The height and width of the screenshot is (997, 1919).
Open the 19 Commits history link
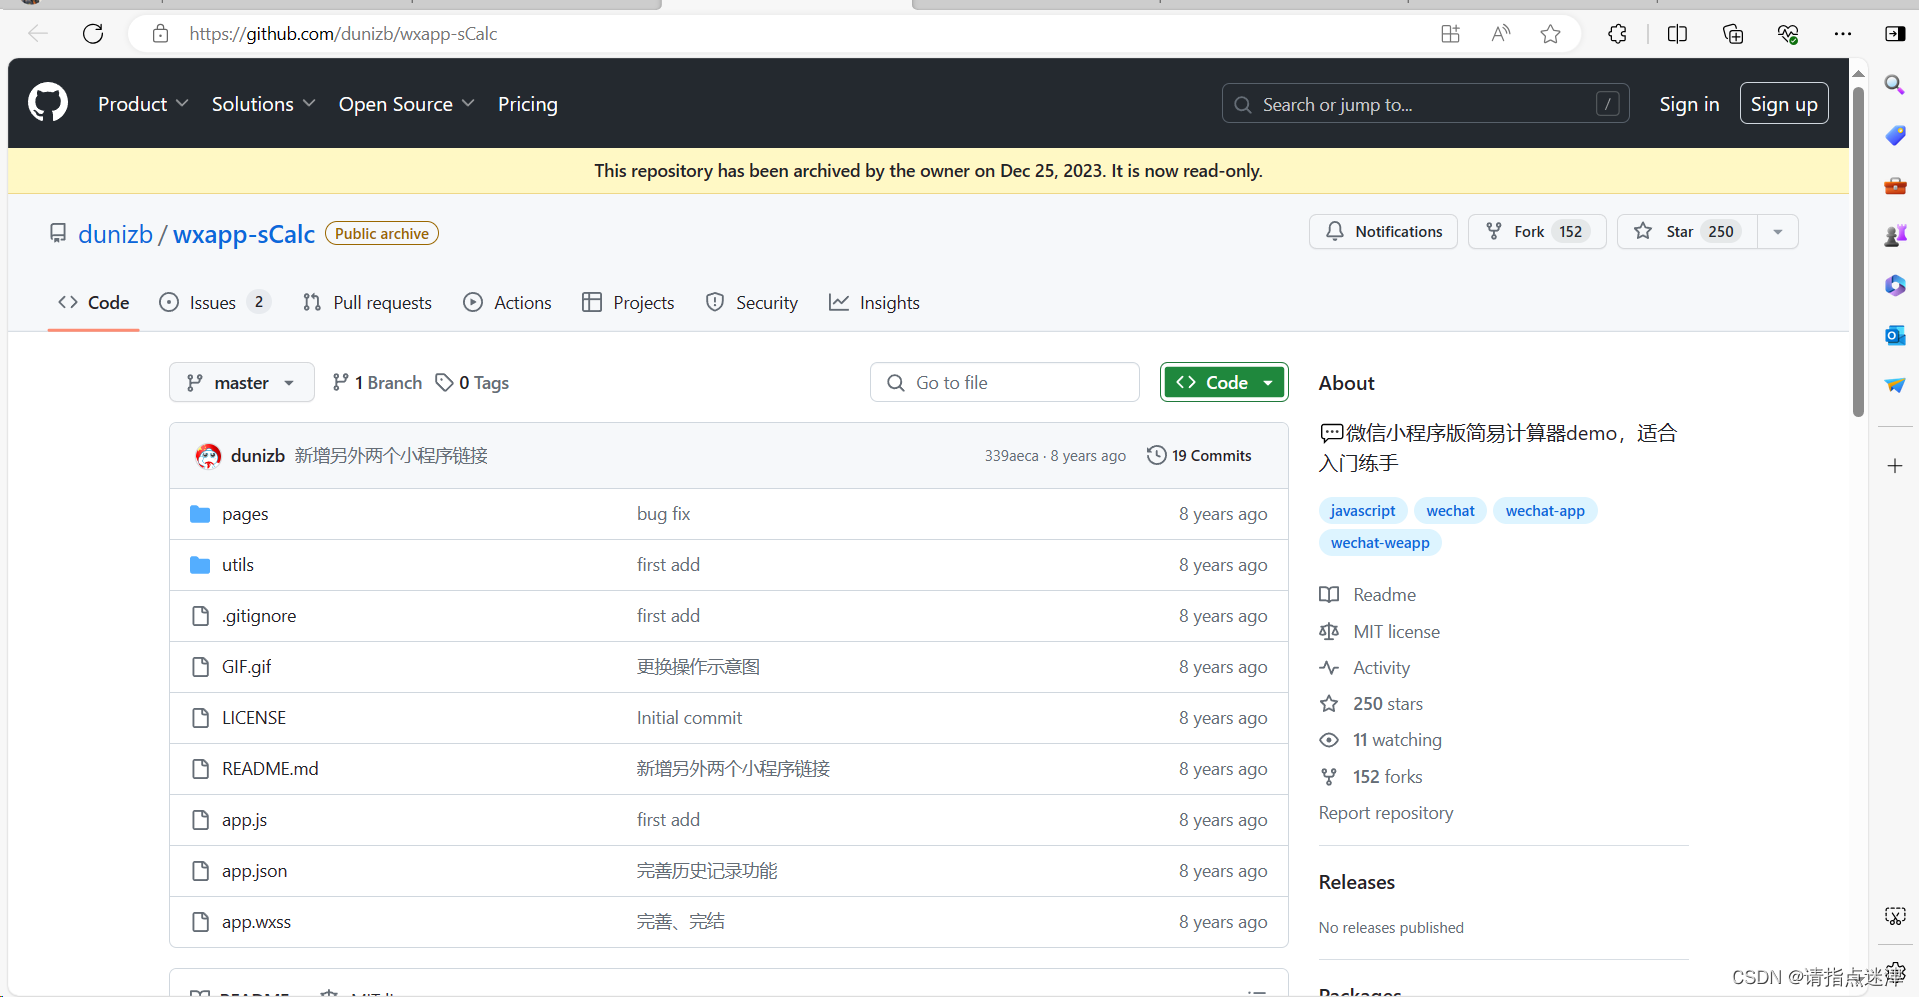pyautogui.click(x=1199, y=456)
